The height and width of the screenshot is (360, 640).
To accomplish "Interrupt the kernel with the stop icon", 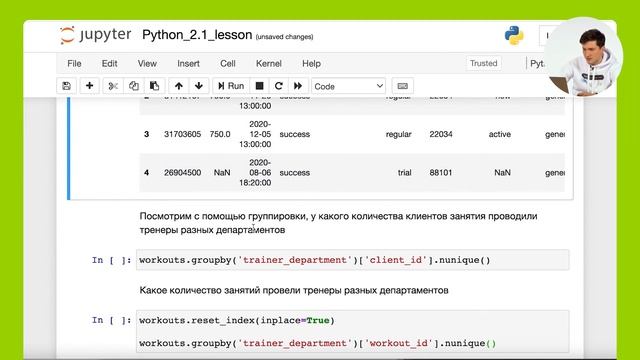I will [259, 86].
